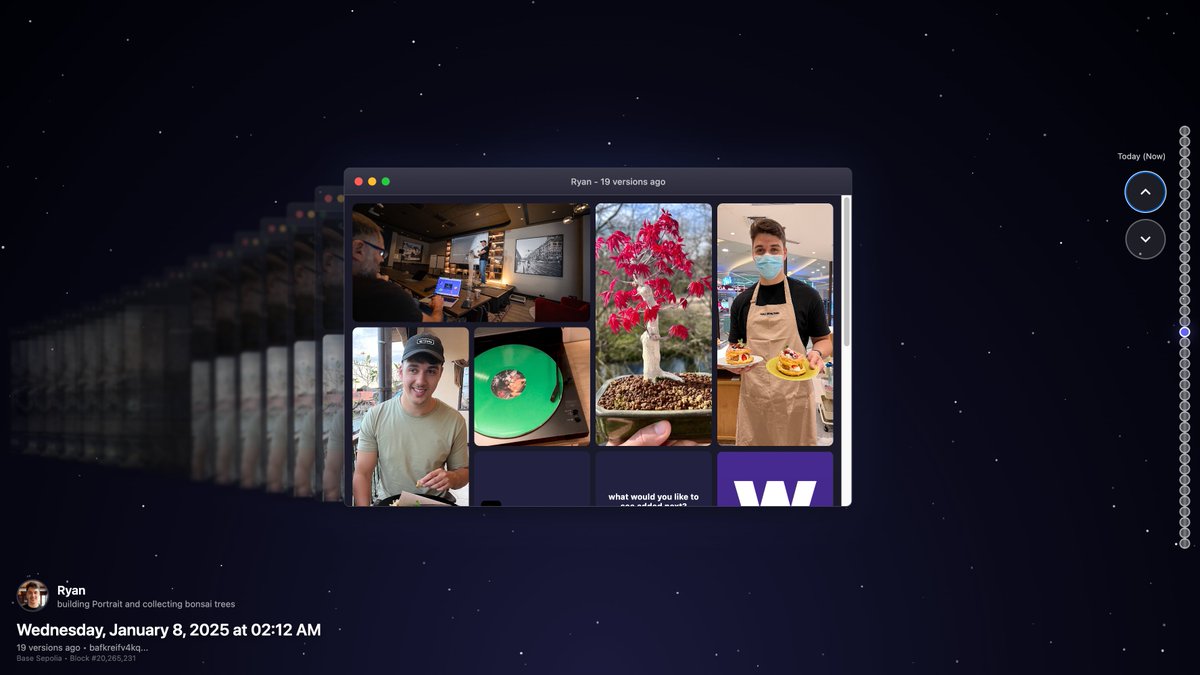Open the photo of the masked man in an apron
This screenshot has width=1200, height=675.
click(775, 325)
